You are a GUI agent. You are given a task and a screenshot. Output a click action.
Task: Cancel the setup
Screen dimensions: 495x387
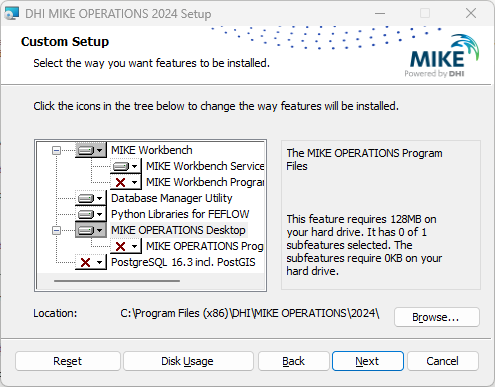click(443, 361)
